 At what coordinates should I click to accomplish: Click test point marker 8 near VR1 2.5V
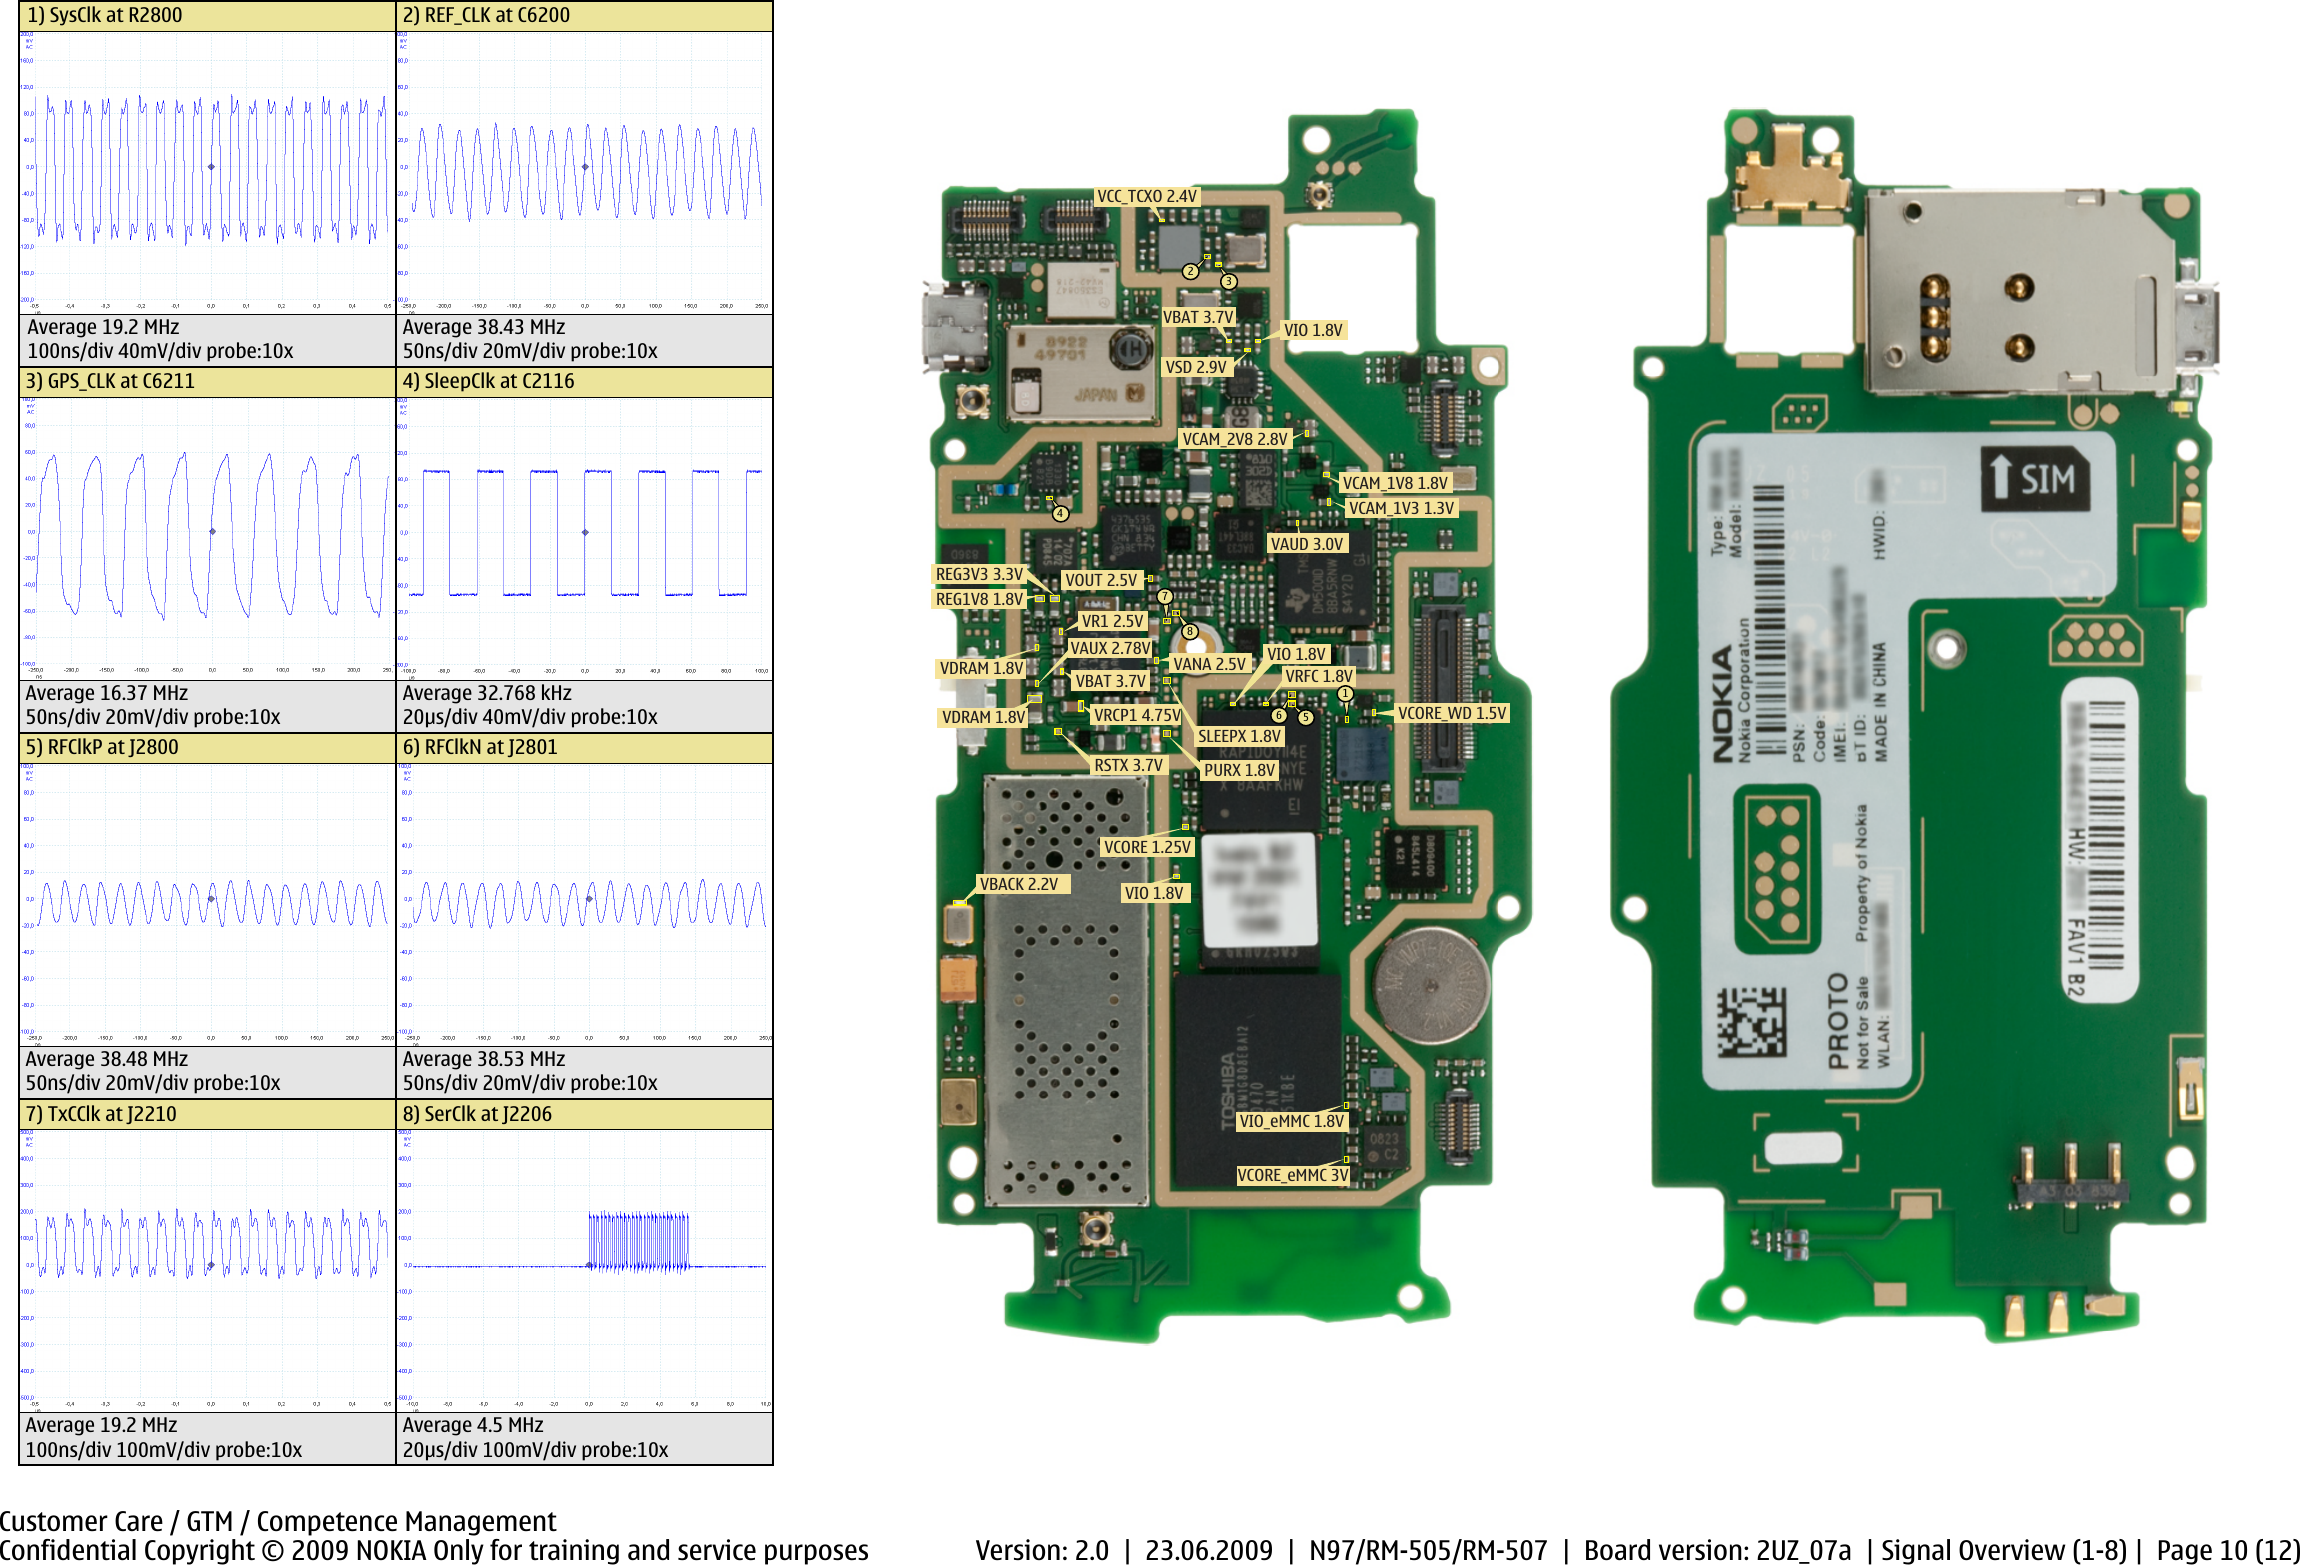tap(1189, 631)
